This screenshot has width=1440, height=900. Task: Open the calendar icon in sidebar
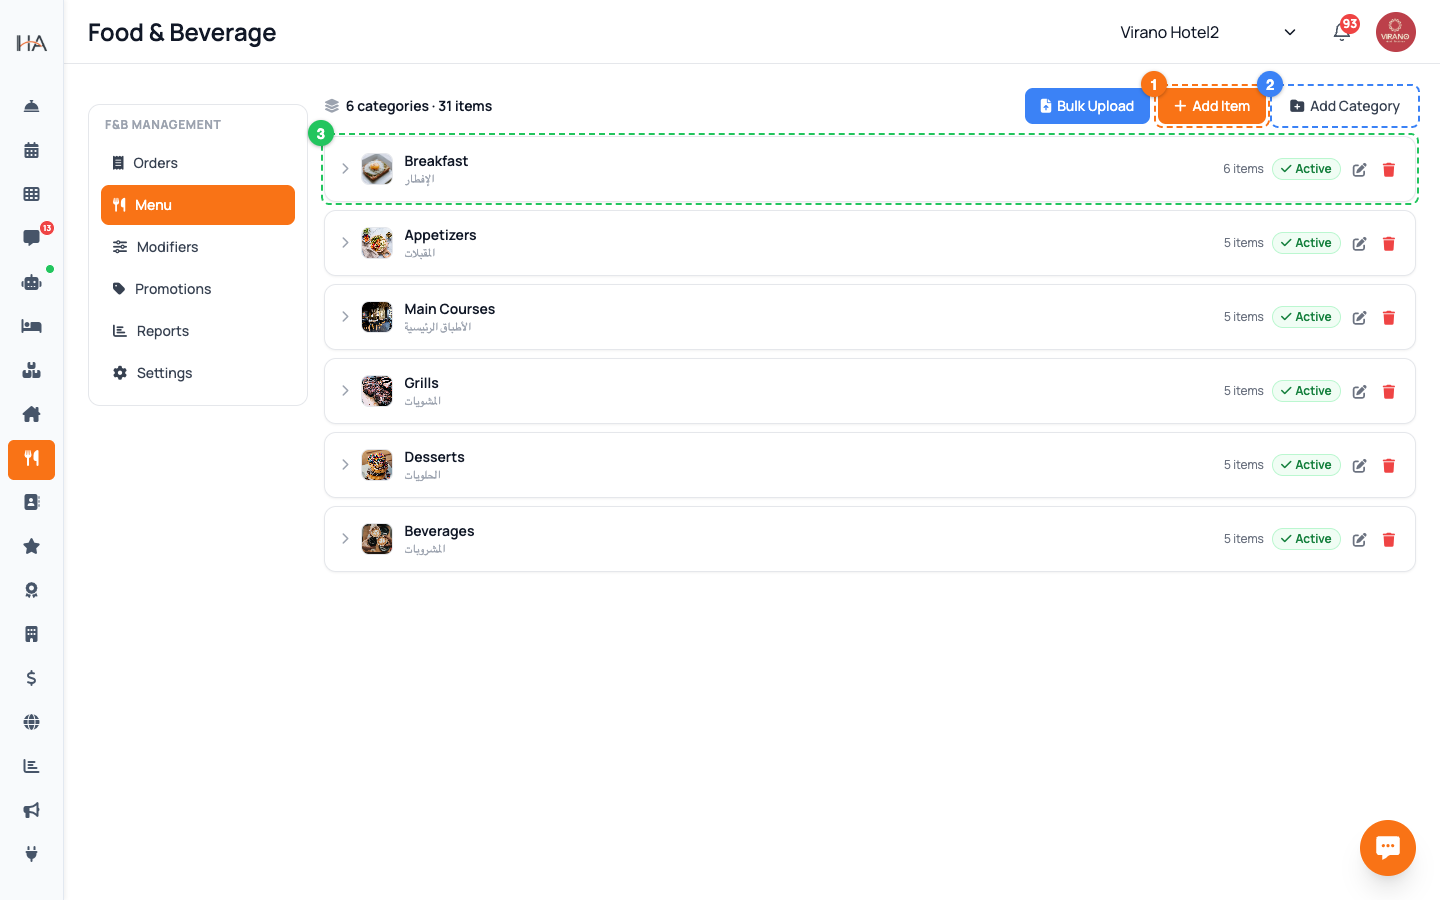pos(32,150)
